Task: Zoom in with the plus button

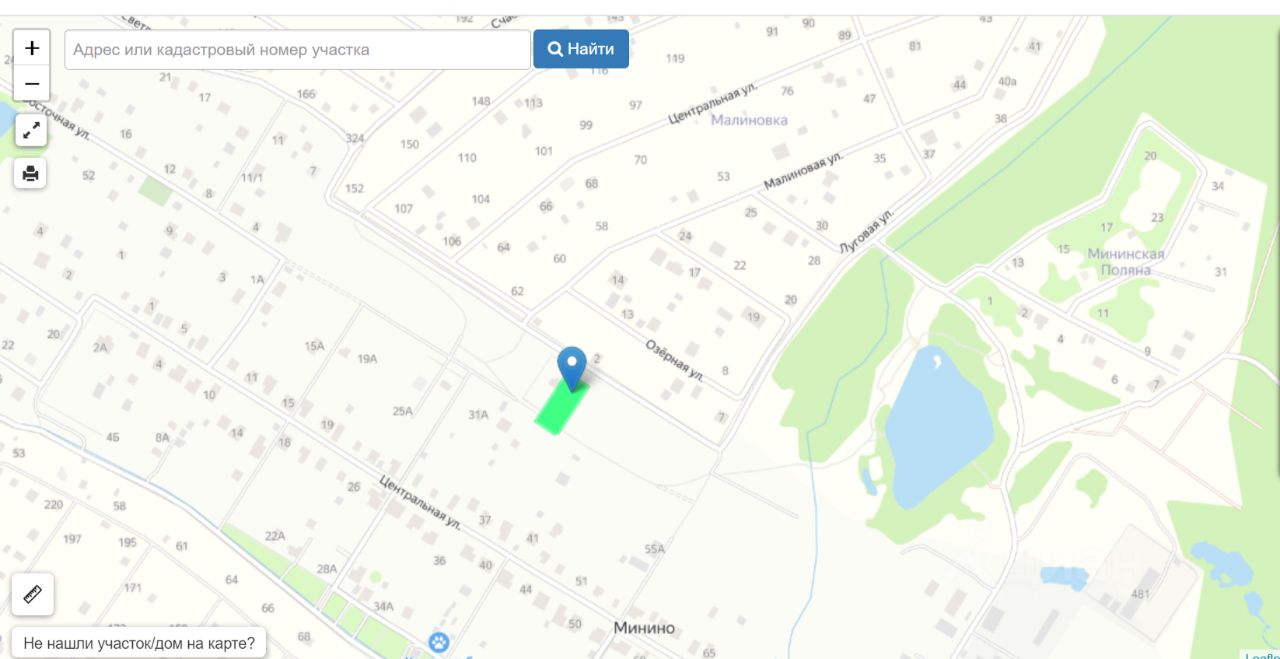Action: coord(32,47)
